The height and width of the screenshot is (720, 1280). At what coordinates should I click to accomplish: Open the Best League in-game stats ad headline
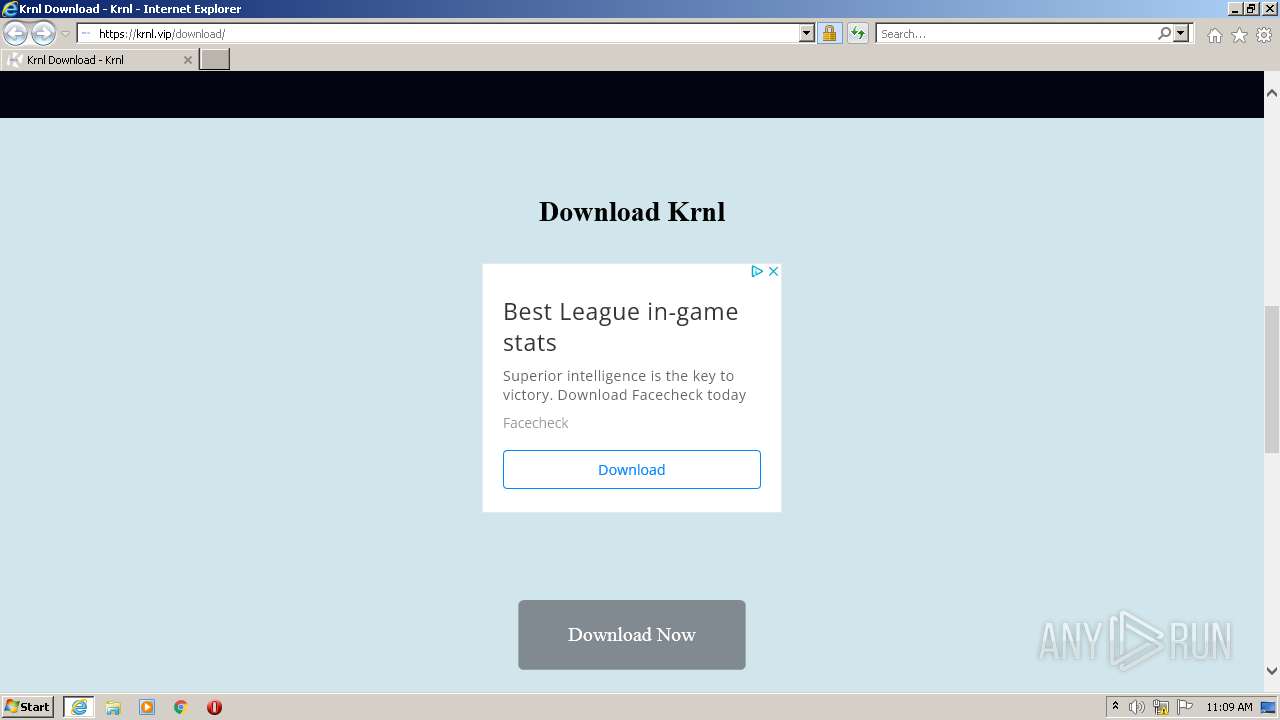coord(621,327)
